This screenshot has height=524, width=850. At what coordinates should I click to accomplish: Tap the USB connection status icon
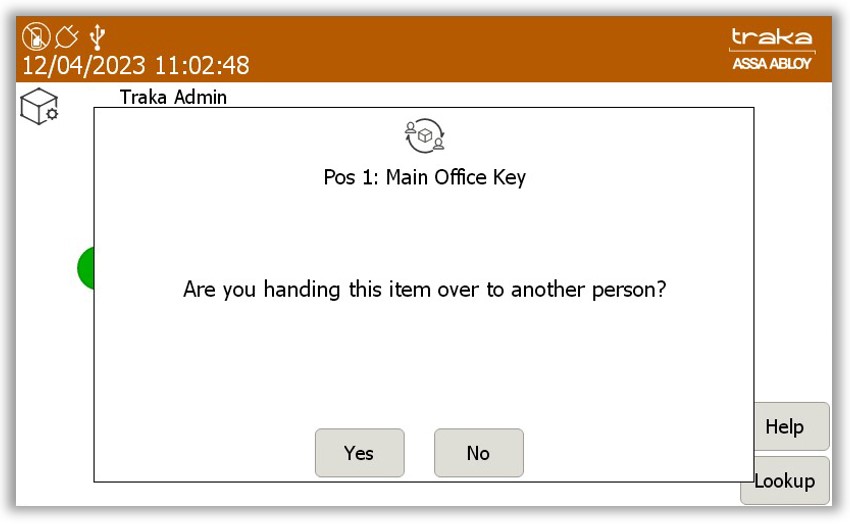[98, 37]
